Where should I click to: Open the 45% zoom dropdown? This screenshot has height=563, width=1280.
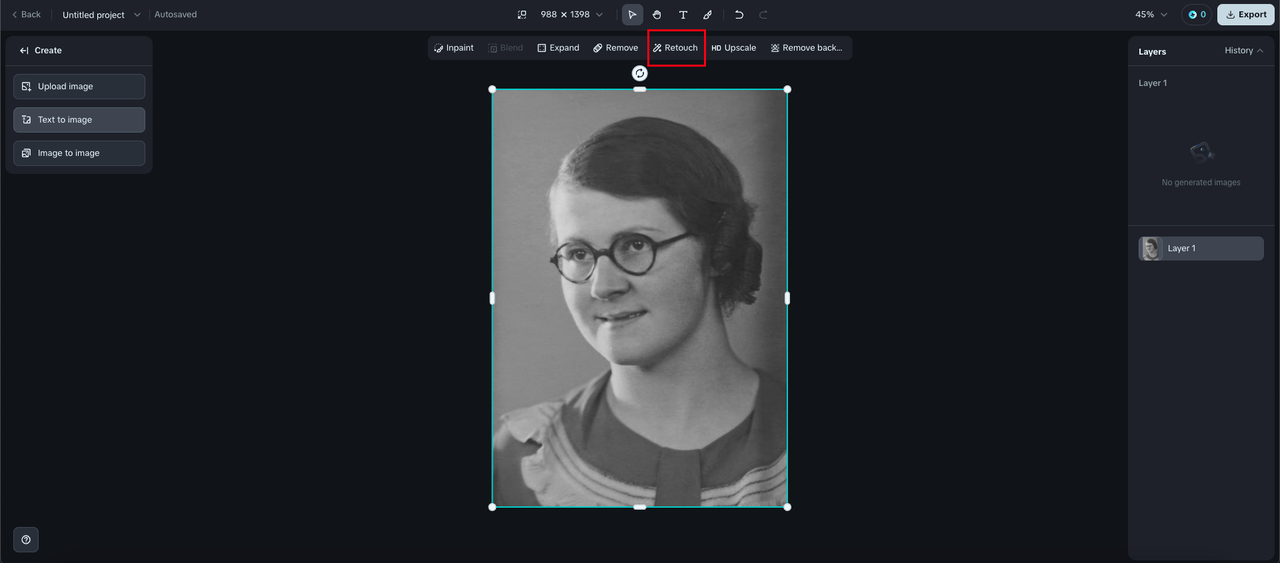pyautogui.click(x=1151, y=15)
